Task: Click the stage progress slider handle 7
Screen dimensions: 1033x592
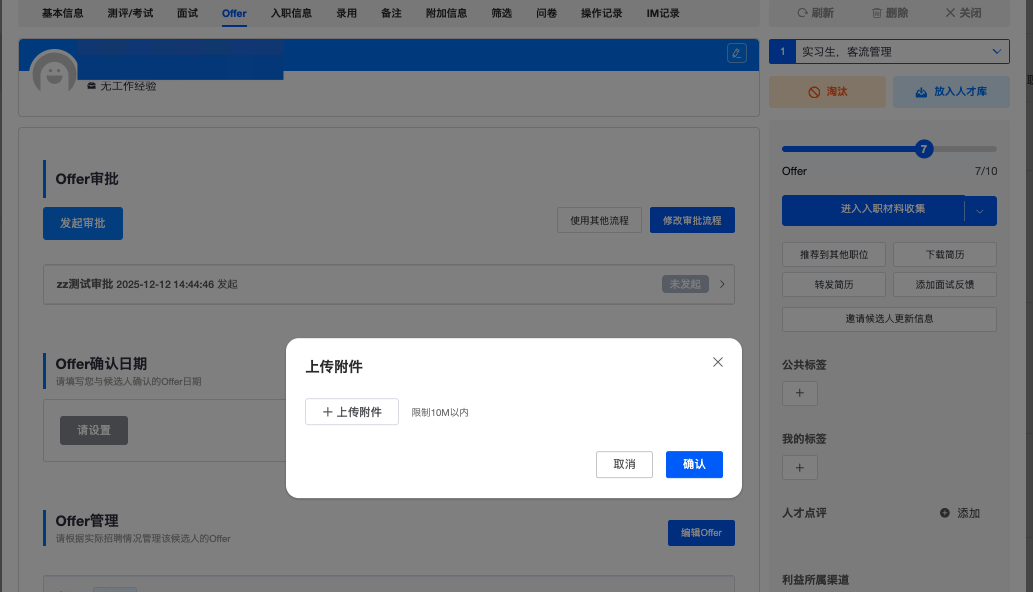Action: 924,149
